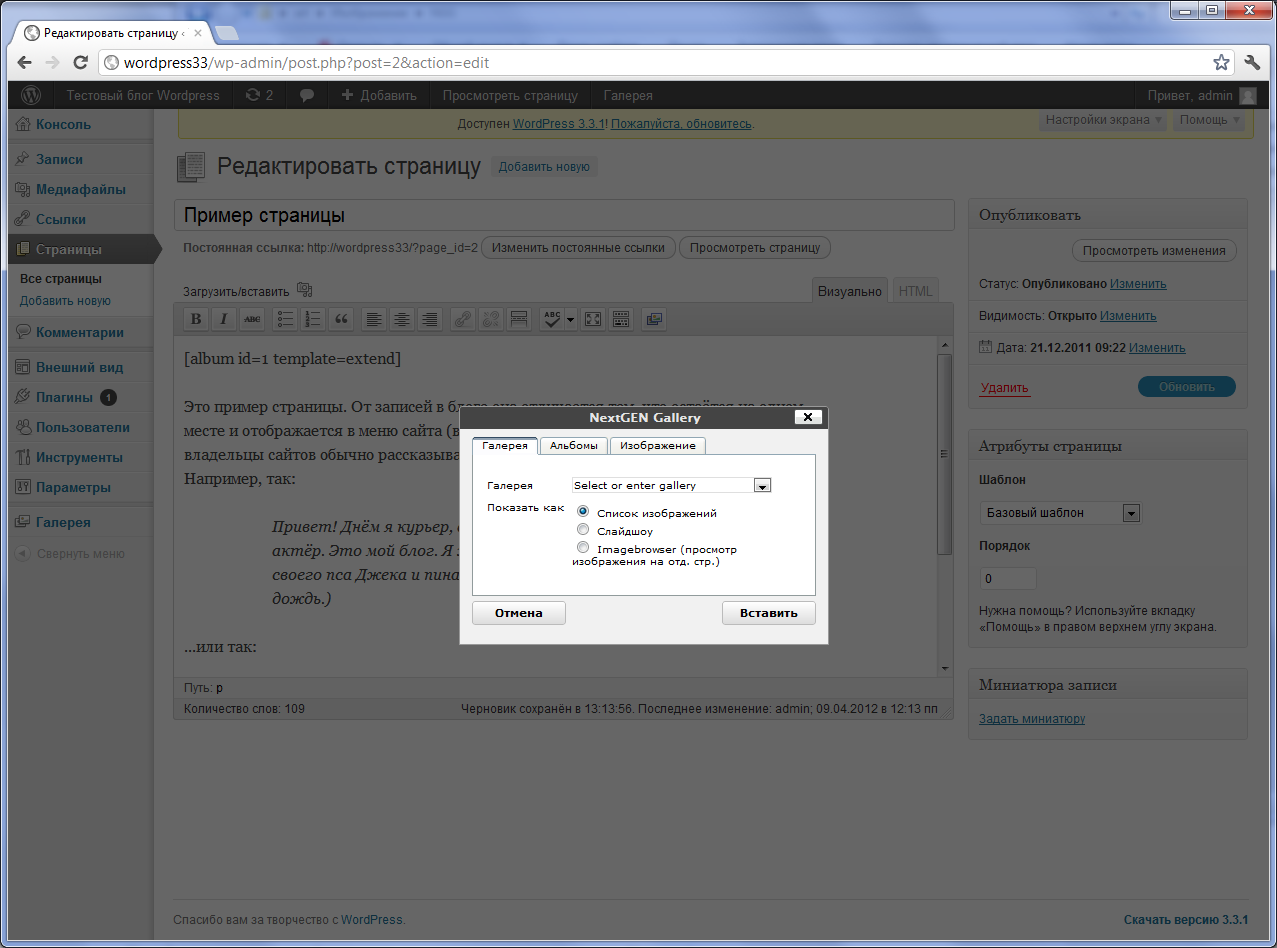Image resolution: width=1277 pixels, height=948 pixels.
Task: Click the unlink icon
Action: click(490, 320)
